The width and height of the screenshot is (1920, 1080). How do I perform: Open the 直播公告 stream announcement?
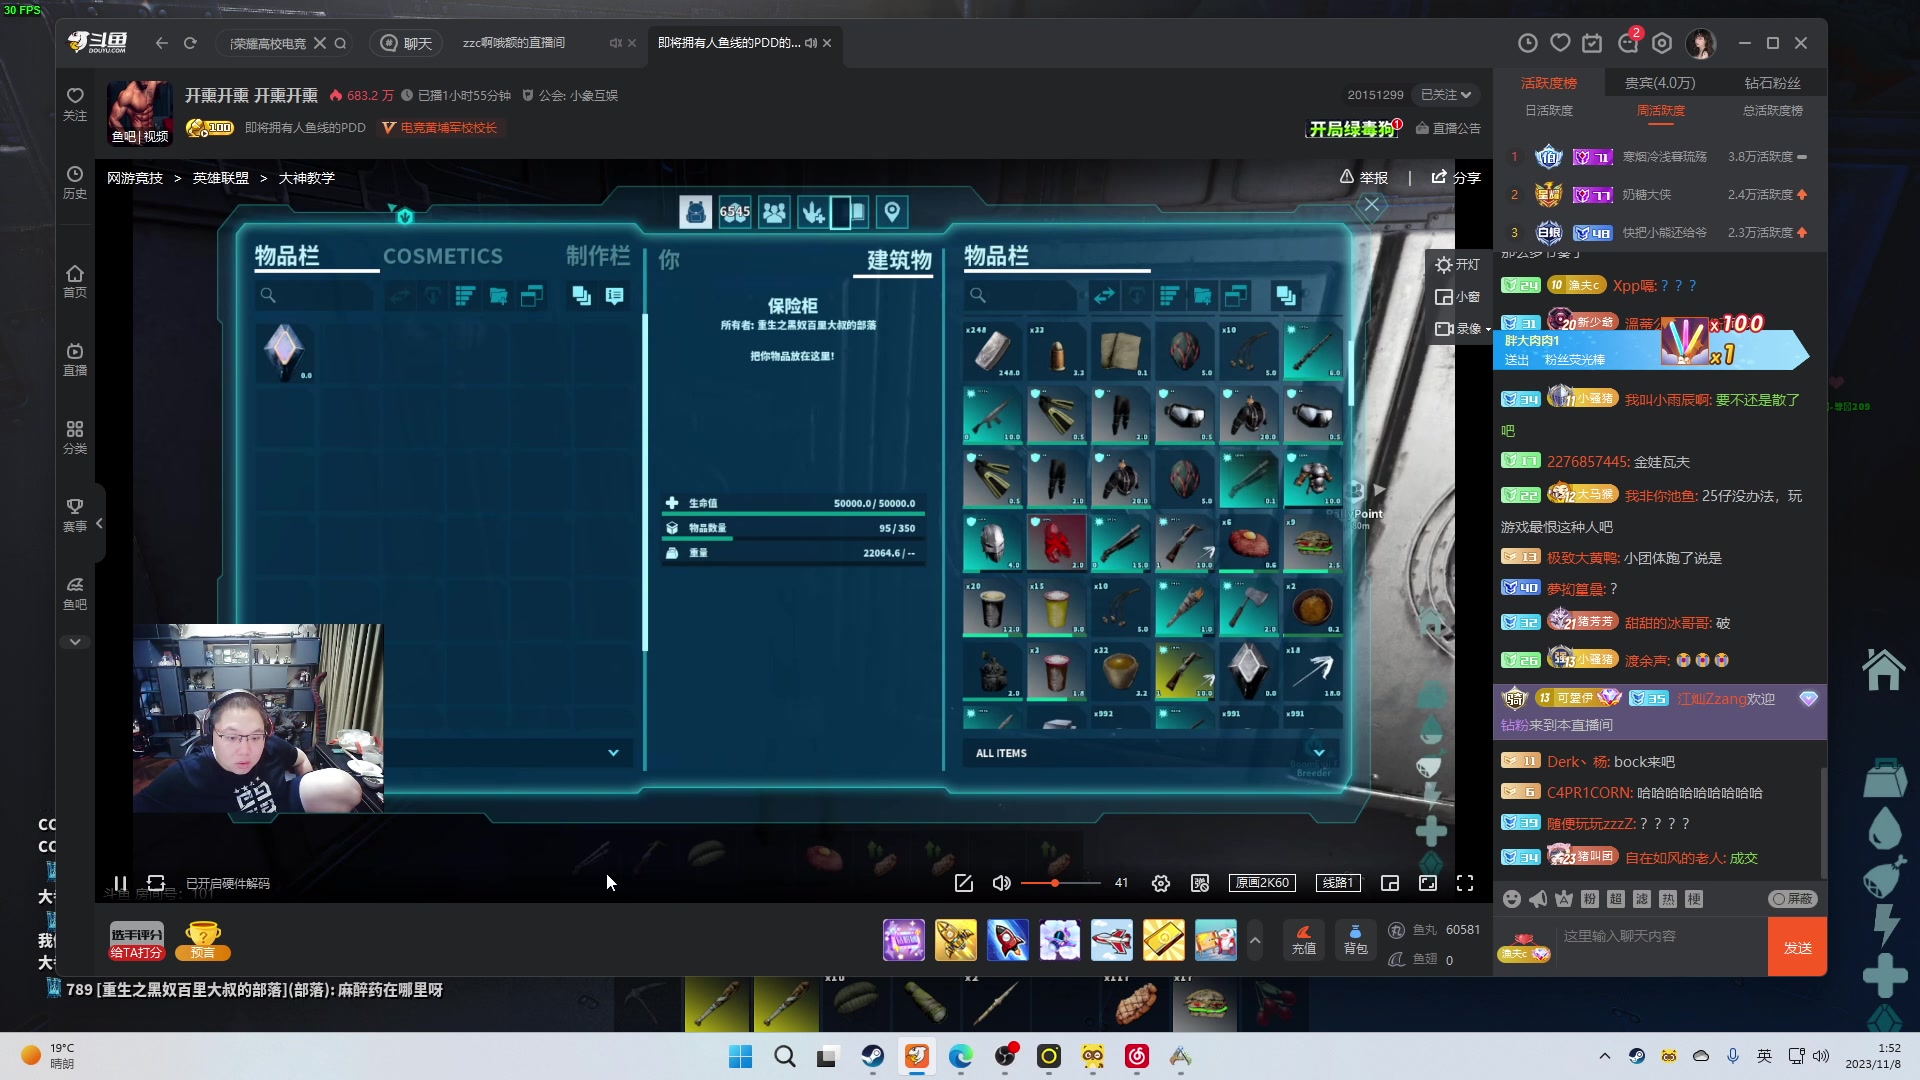pos(1448,128)
